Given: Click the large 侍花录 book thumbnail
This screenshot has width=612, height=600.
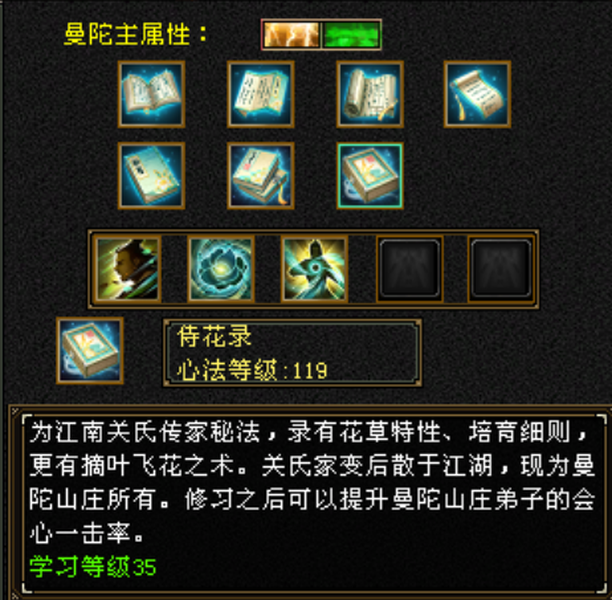Looking at the screenshot, I should point(90,351).
